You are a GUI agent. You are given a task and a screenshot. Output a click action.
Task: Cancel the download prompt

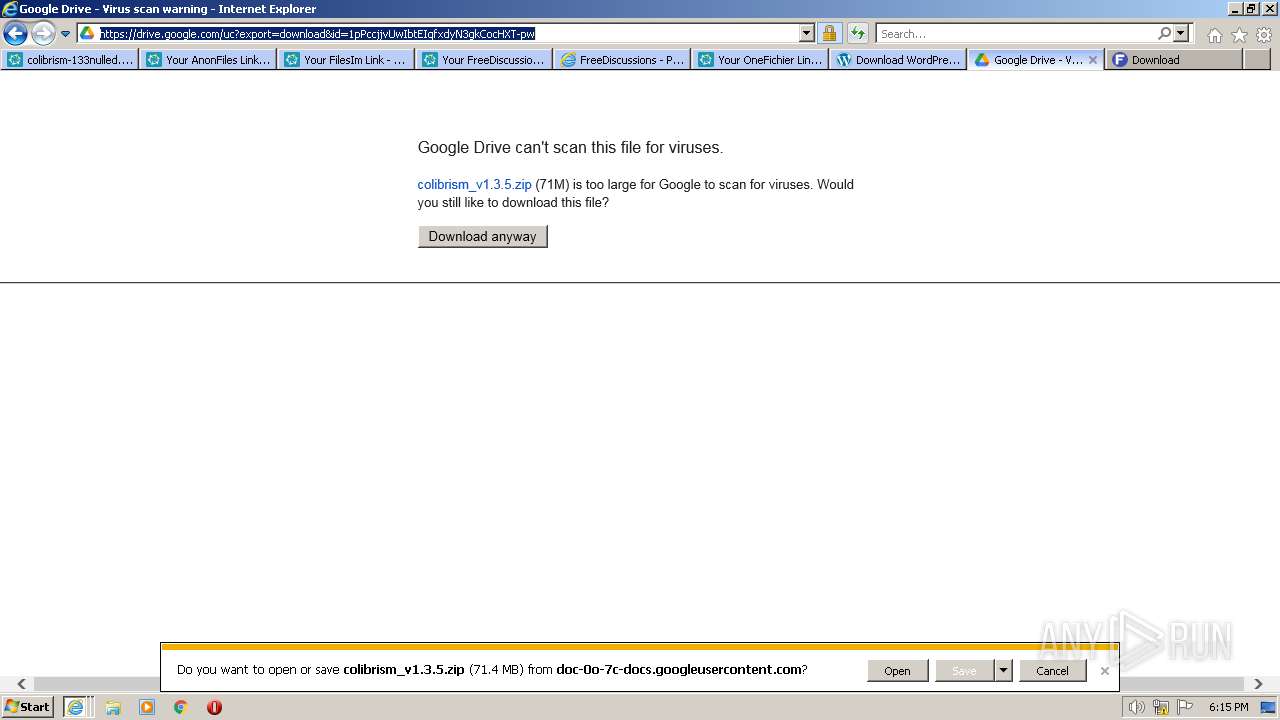[x=1052, y=671]
